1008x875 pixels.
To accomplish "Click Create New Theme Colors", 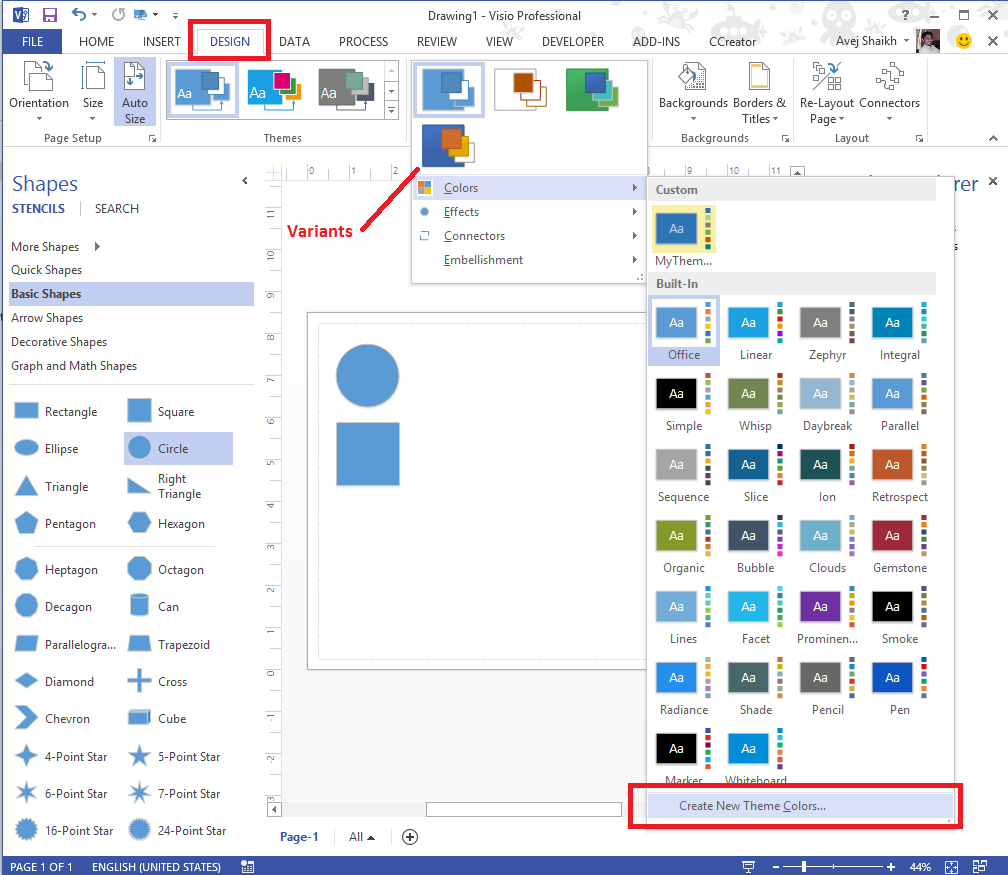I will [x=800, y=806].
